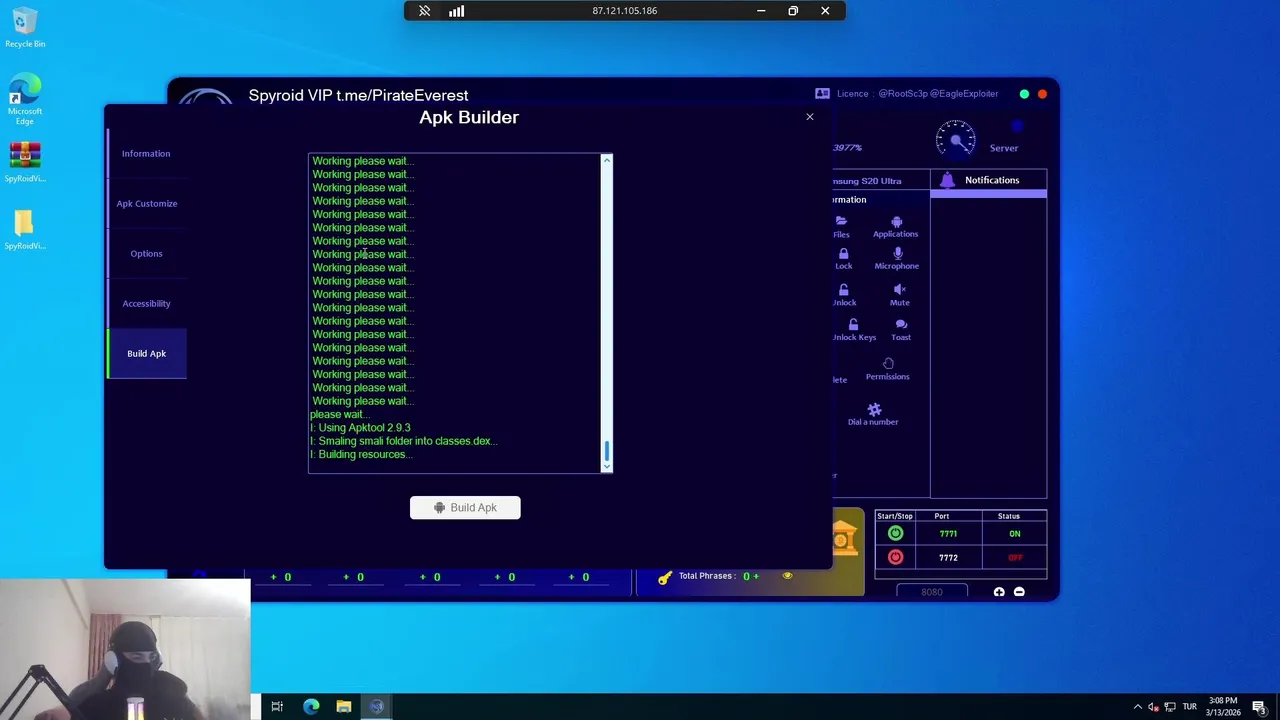Click the minus remove-port button
The image size is (1280, 720).
[x=1019, y=592]
